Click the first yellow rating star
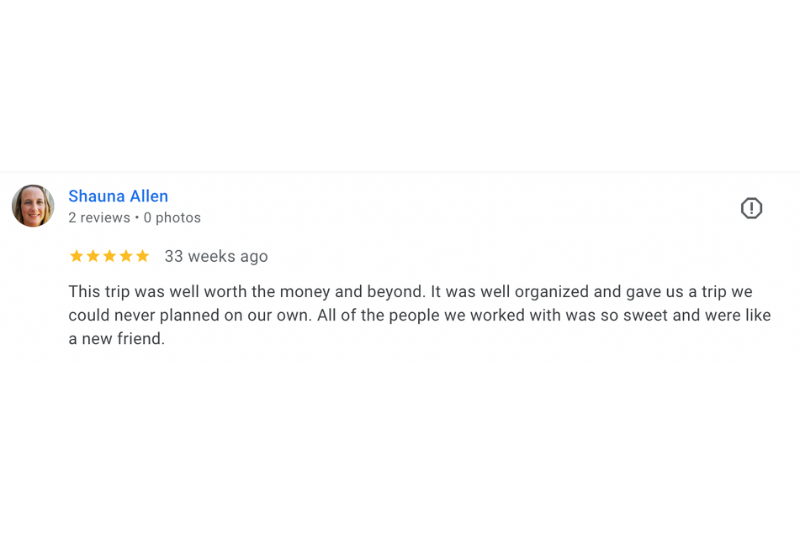This screenshot has width=800, height=533. 76,256
